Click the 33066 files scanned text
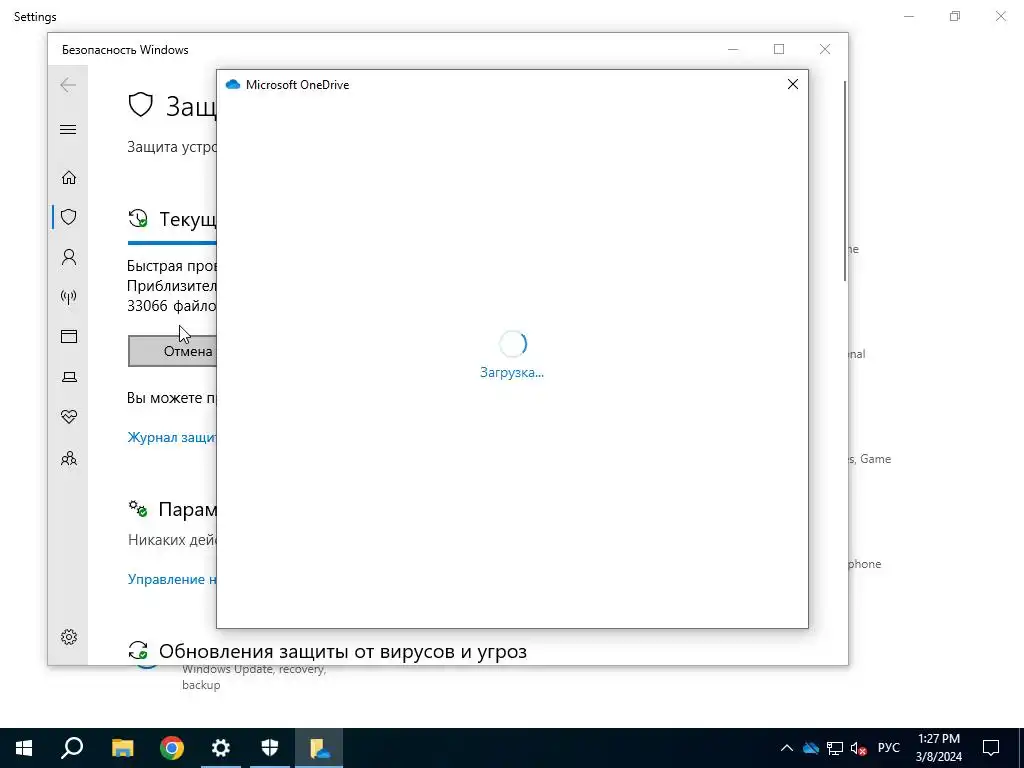Viewport: 1024px width, 768px height. point(172,306)
